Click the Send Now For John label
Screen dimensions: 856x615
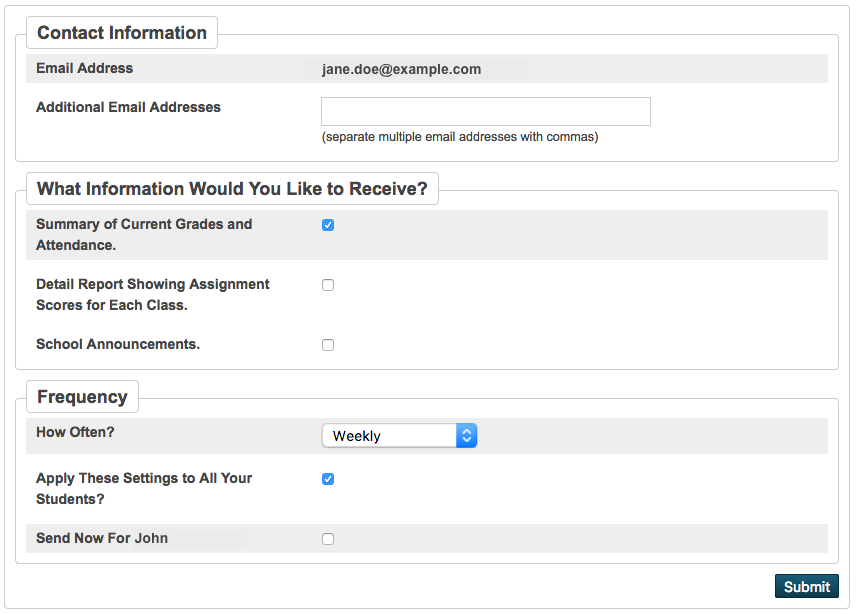click(x=102, y=538)
